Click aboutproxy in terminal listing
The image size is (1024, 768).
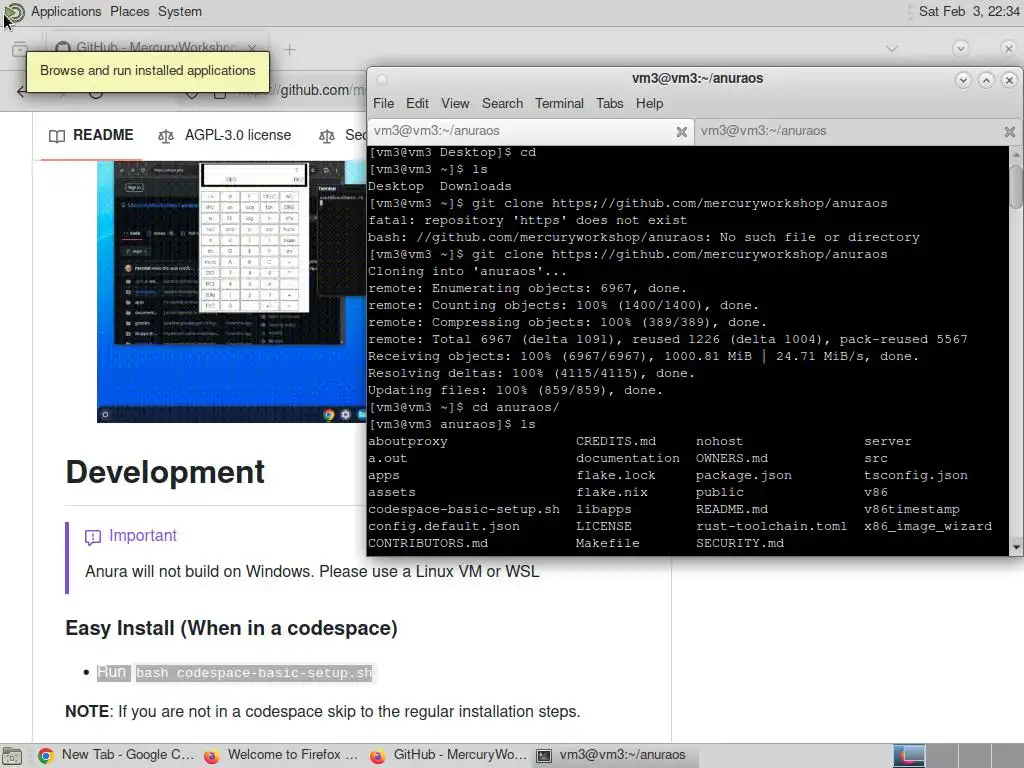click(408, 441)
